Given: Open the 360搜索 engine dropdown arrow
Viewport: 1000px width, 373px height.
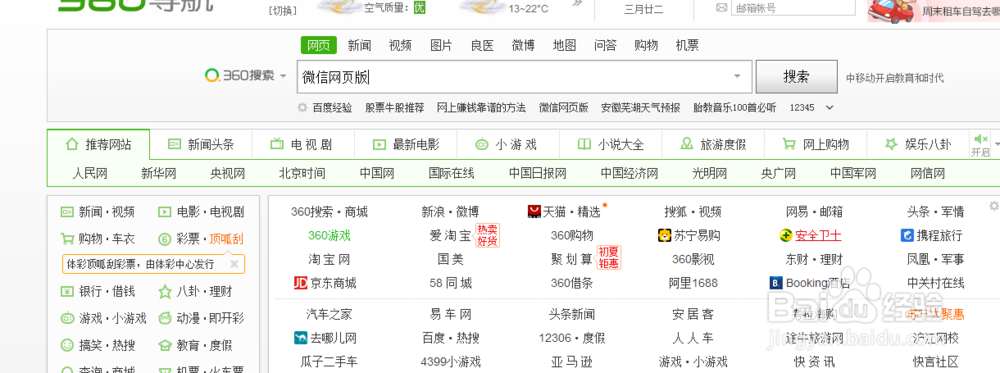Looking at the screenshot, I should point(284,77).
